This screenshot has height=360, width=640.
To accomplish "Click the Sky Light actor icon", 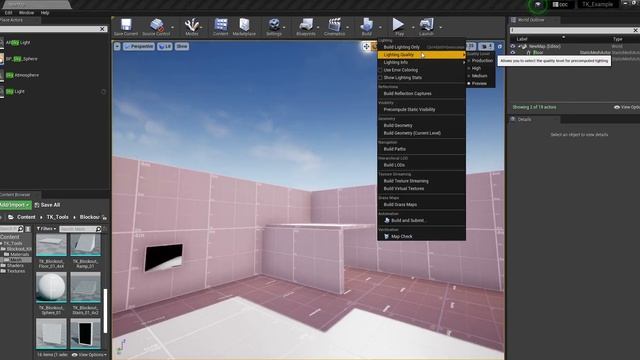I will point(2,91).
